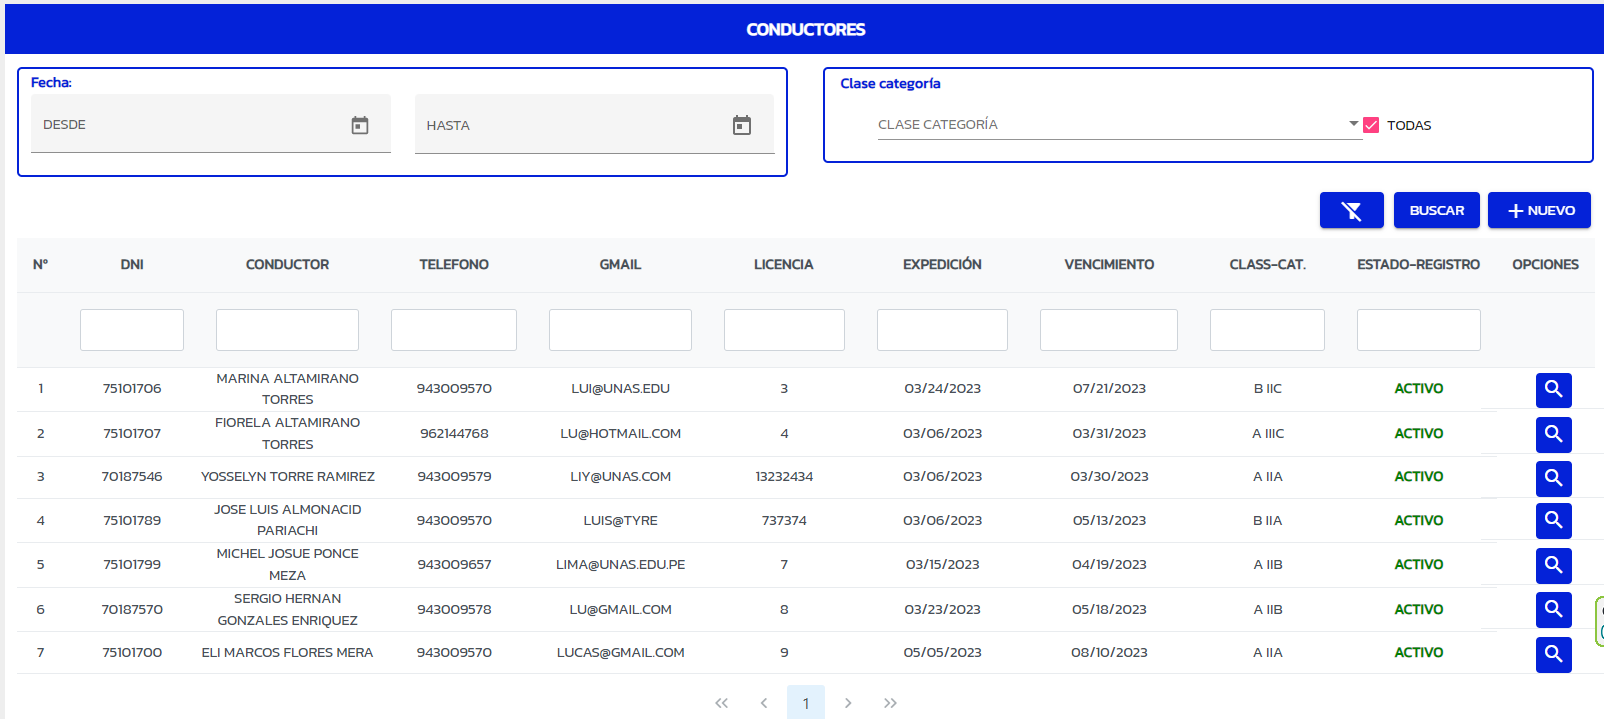This screenshot has height=719, width=1604.
Task: Go to the next page arrow
Action: tap(848, 703)
